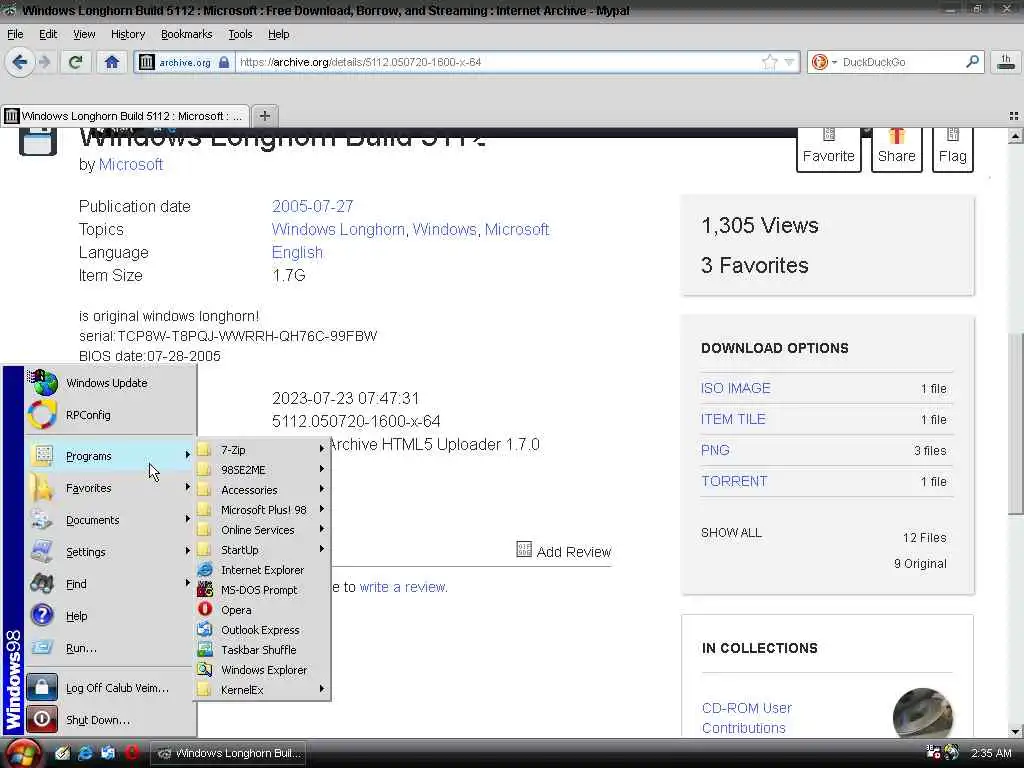Open the CD-ROM User Contributions collection
Image resolution: width=1024 pixels, height=768 pixels.
pos(746,718)
